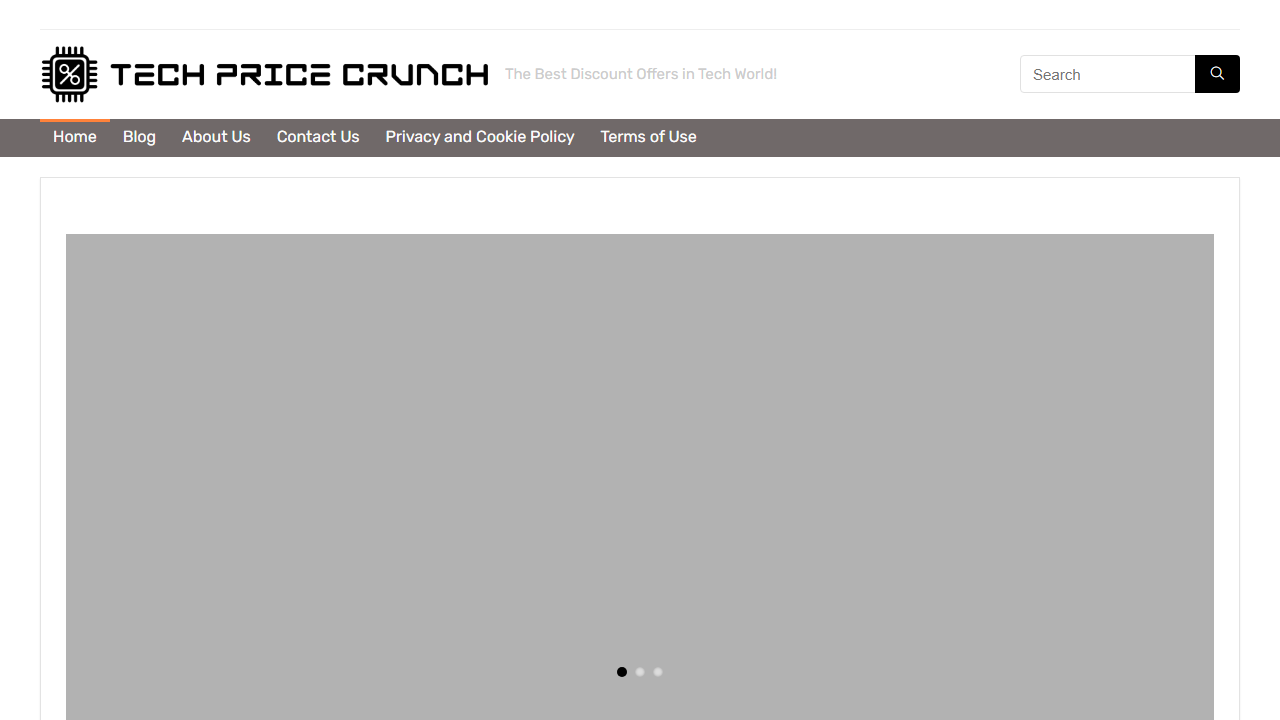This screenshot has height=720, width=1280.
Task: View the Terms of Use page
Action: (x=648, y=137)
